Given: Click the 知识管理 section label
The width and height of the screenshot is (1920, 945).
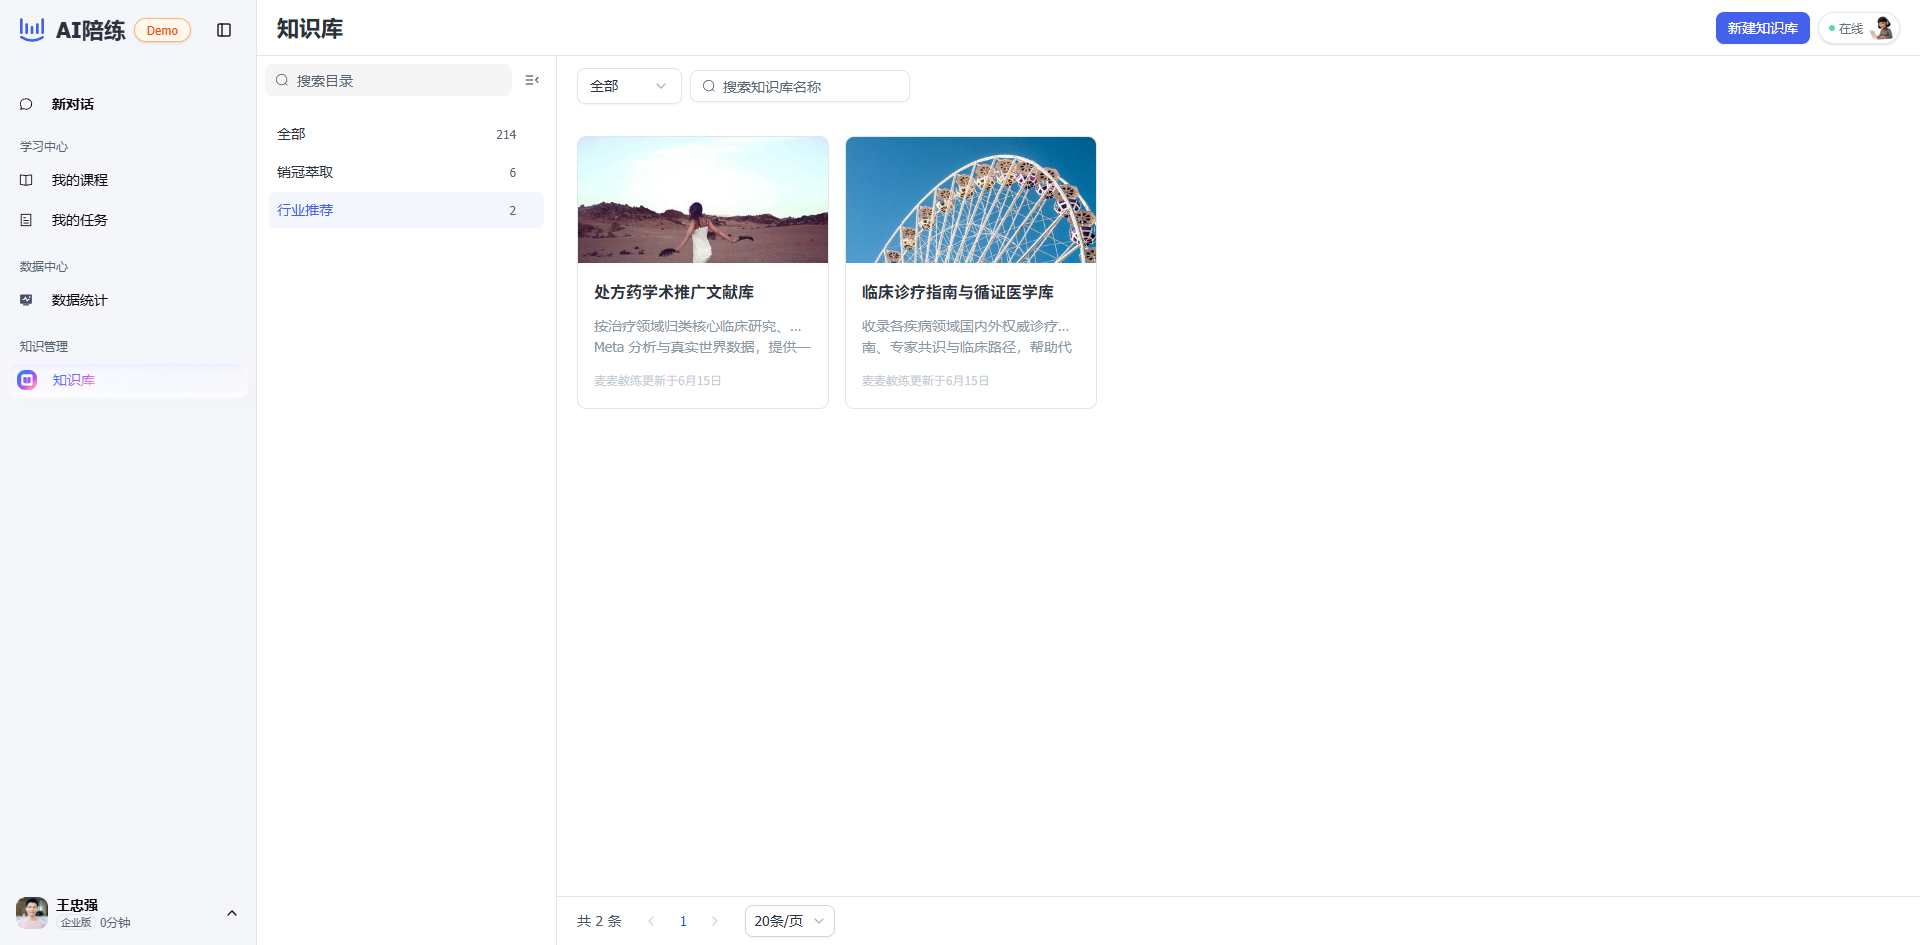Looking at the screenshot, I should pyautogui.click(x=44, y=347).
